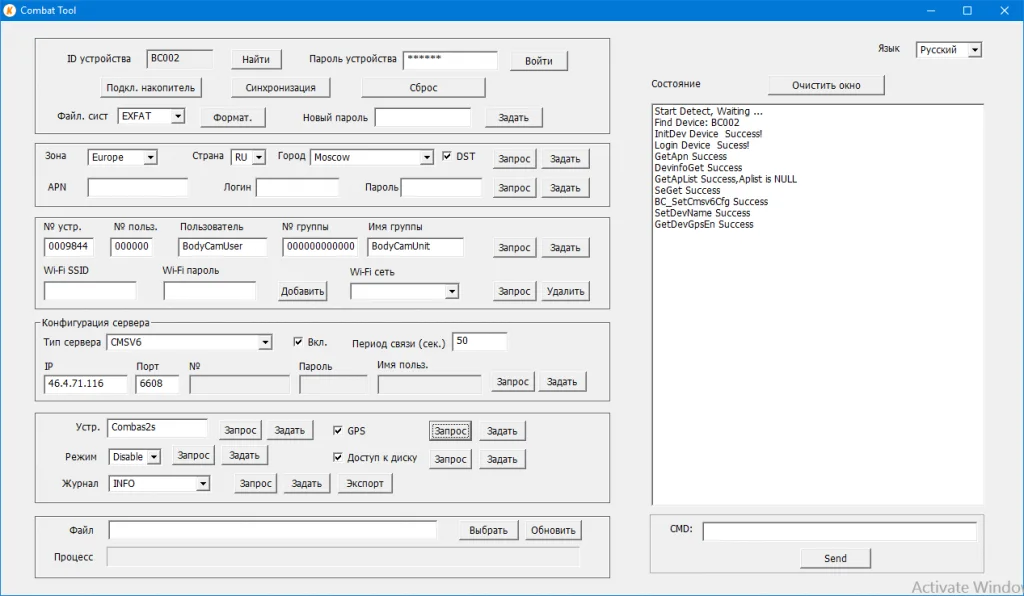Click the Combat Tool app icon in title bar
The width and height of the screenshot is (1024, 596).
(x=10, y=10)
